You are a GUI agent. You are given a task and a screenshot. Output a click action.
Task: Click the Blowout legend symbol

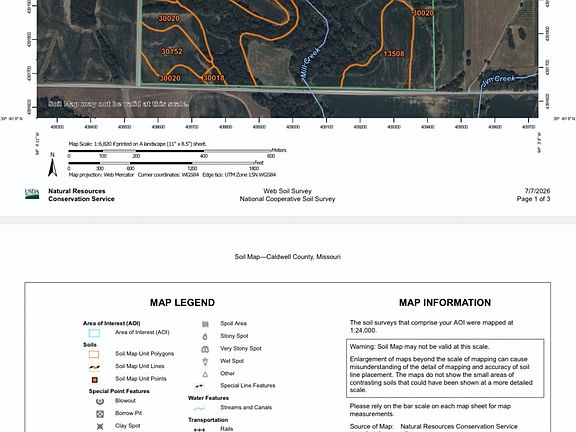click(x=100, y=401)
